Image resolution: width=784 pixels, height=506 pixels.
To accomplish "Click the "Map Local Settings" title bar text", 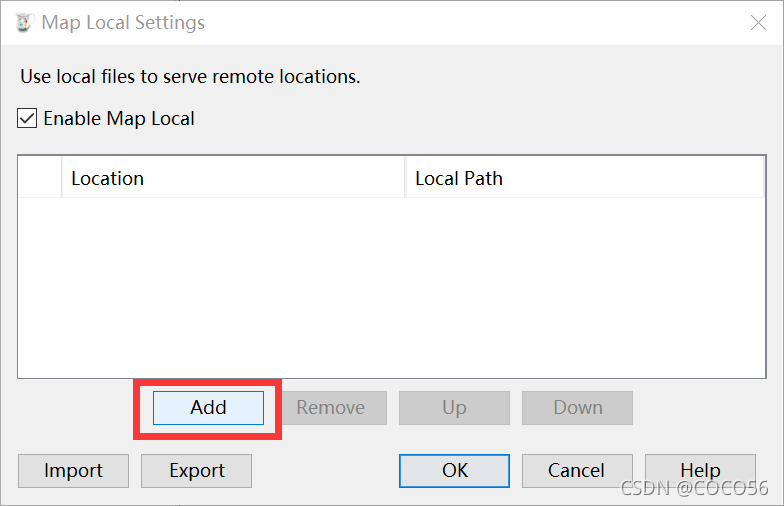I will 123,22.
